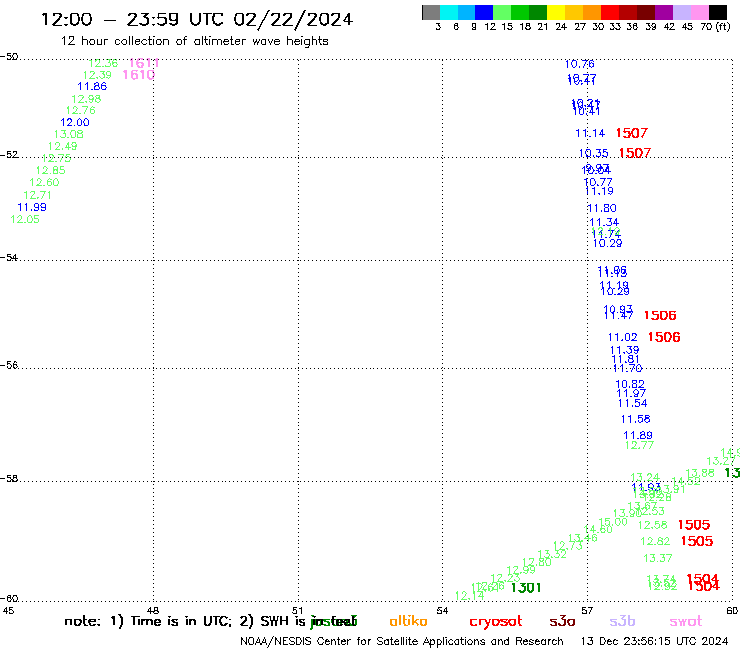Click the pink '1610' time label

139,75
